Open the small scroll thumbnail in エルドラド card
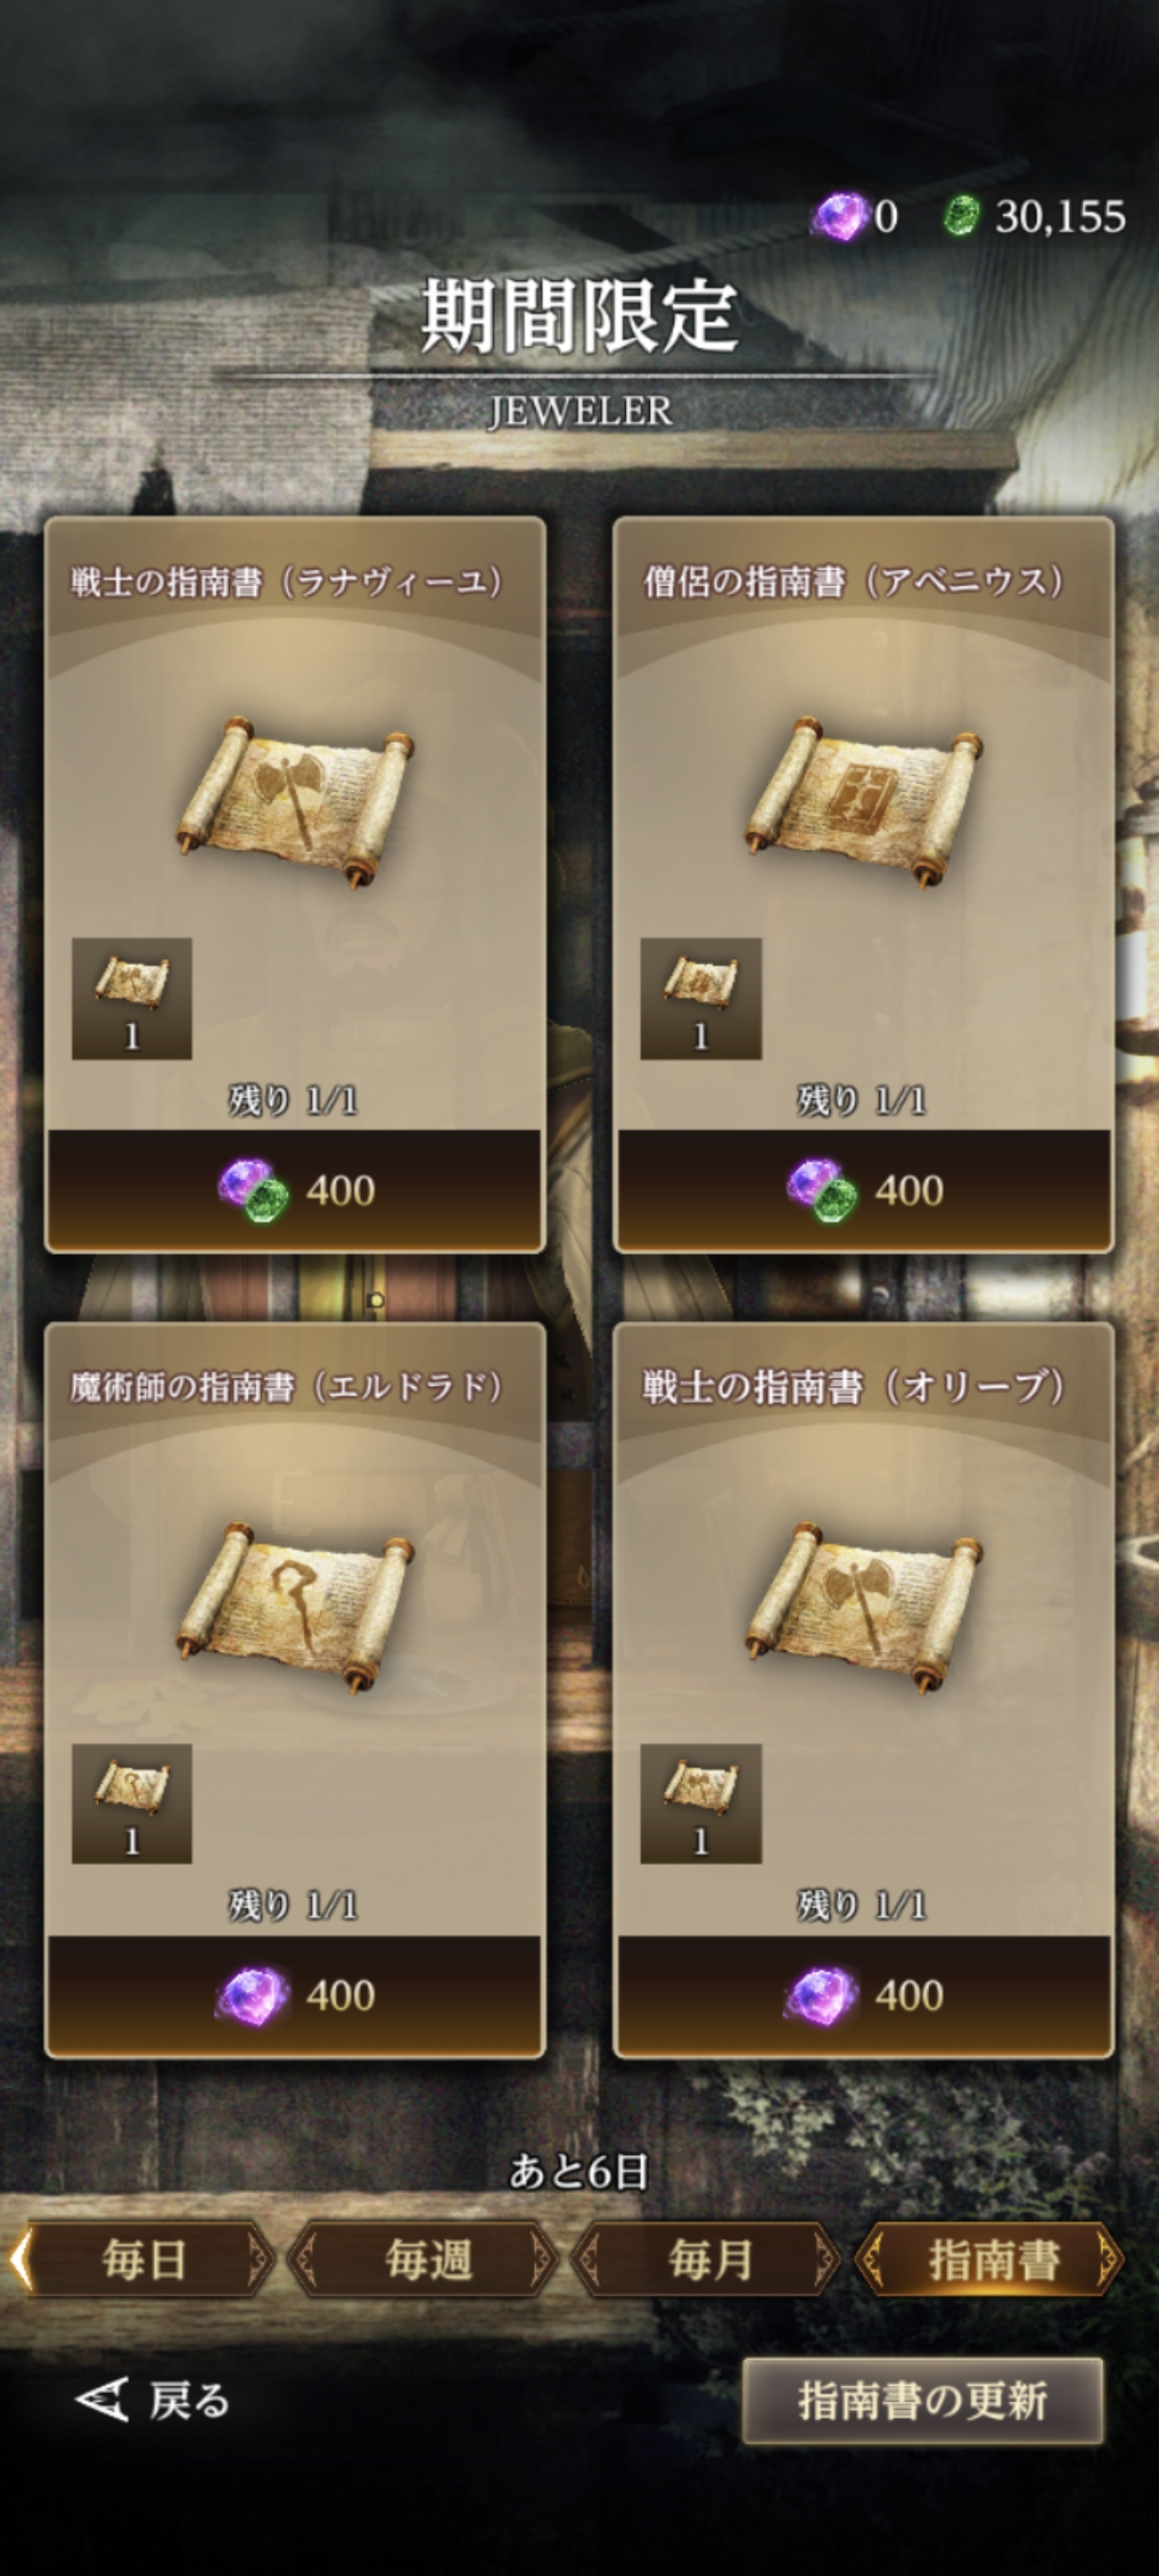 [132, 1803]
